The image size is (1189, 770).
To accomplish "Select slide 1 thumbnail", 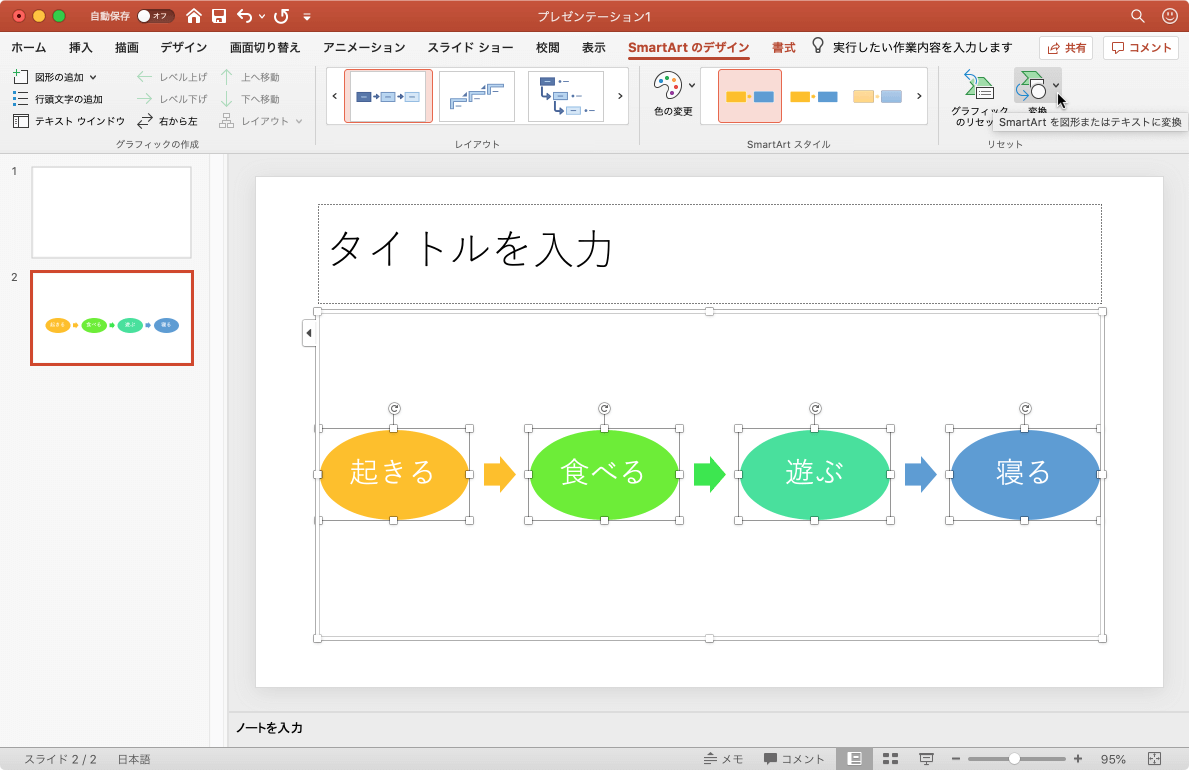I will pyautogui.click(x=111, y=212).
